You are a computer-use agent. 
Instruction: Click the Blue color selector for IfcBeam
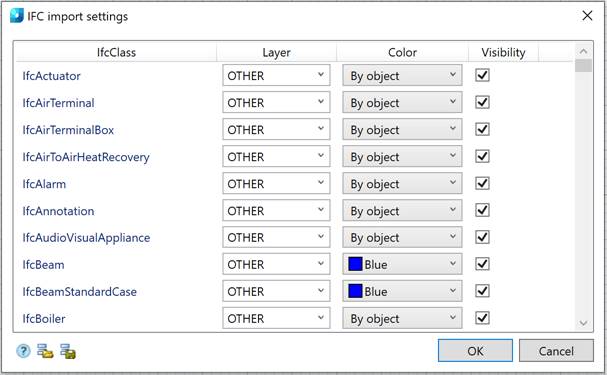[402, 264]
